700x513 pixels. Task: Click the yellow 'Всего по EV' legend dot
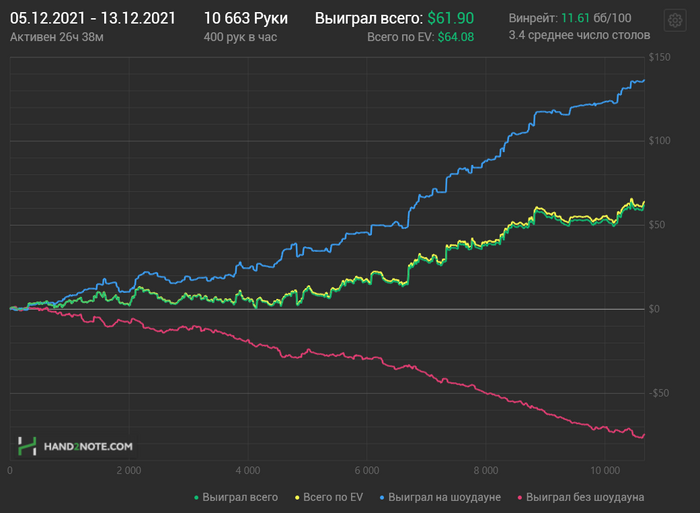tap(297, 497)
